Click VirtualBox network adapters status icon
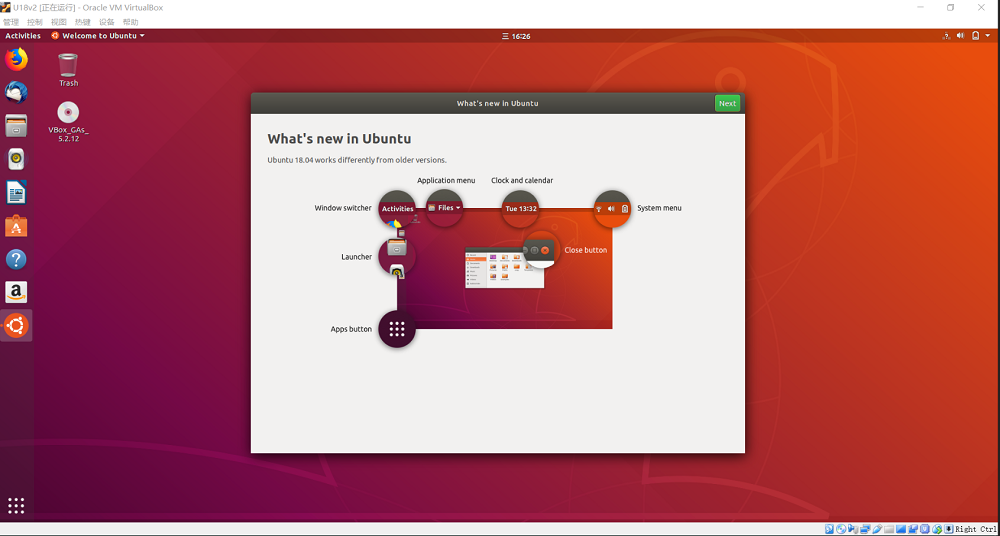1000x536 pixels. tap(865, 529)
